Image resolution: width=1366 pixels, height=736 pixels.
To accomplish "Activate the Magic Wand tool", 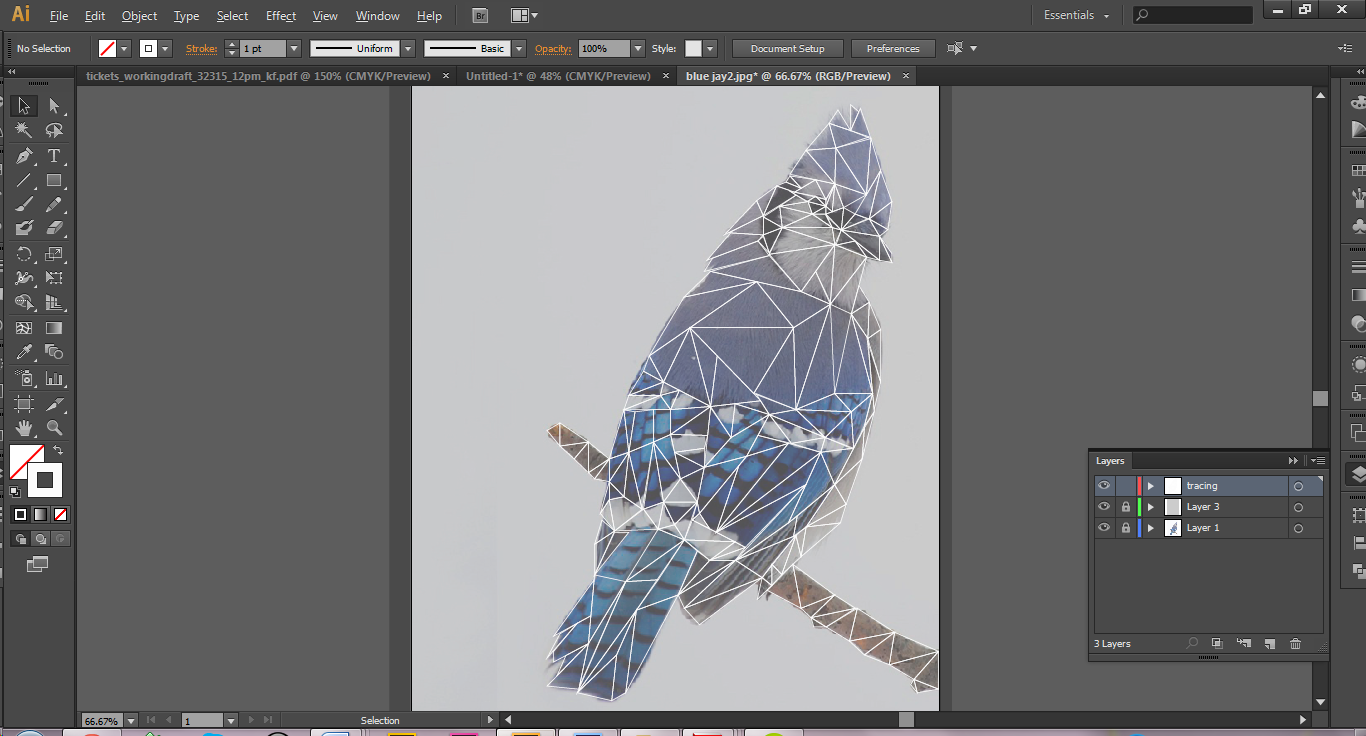I will point(24,130).
